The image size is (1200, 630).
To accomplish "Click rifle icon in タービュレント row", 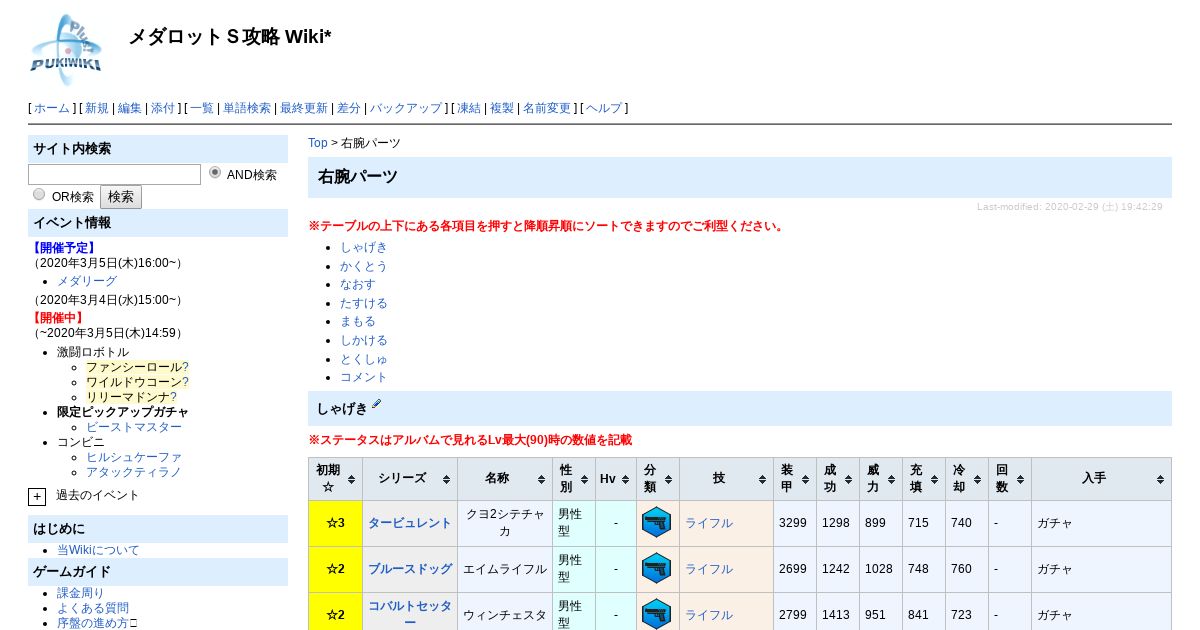I will [x=656, y=522].
